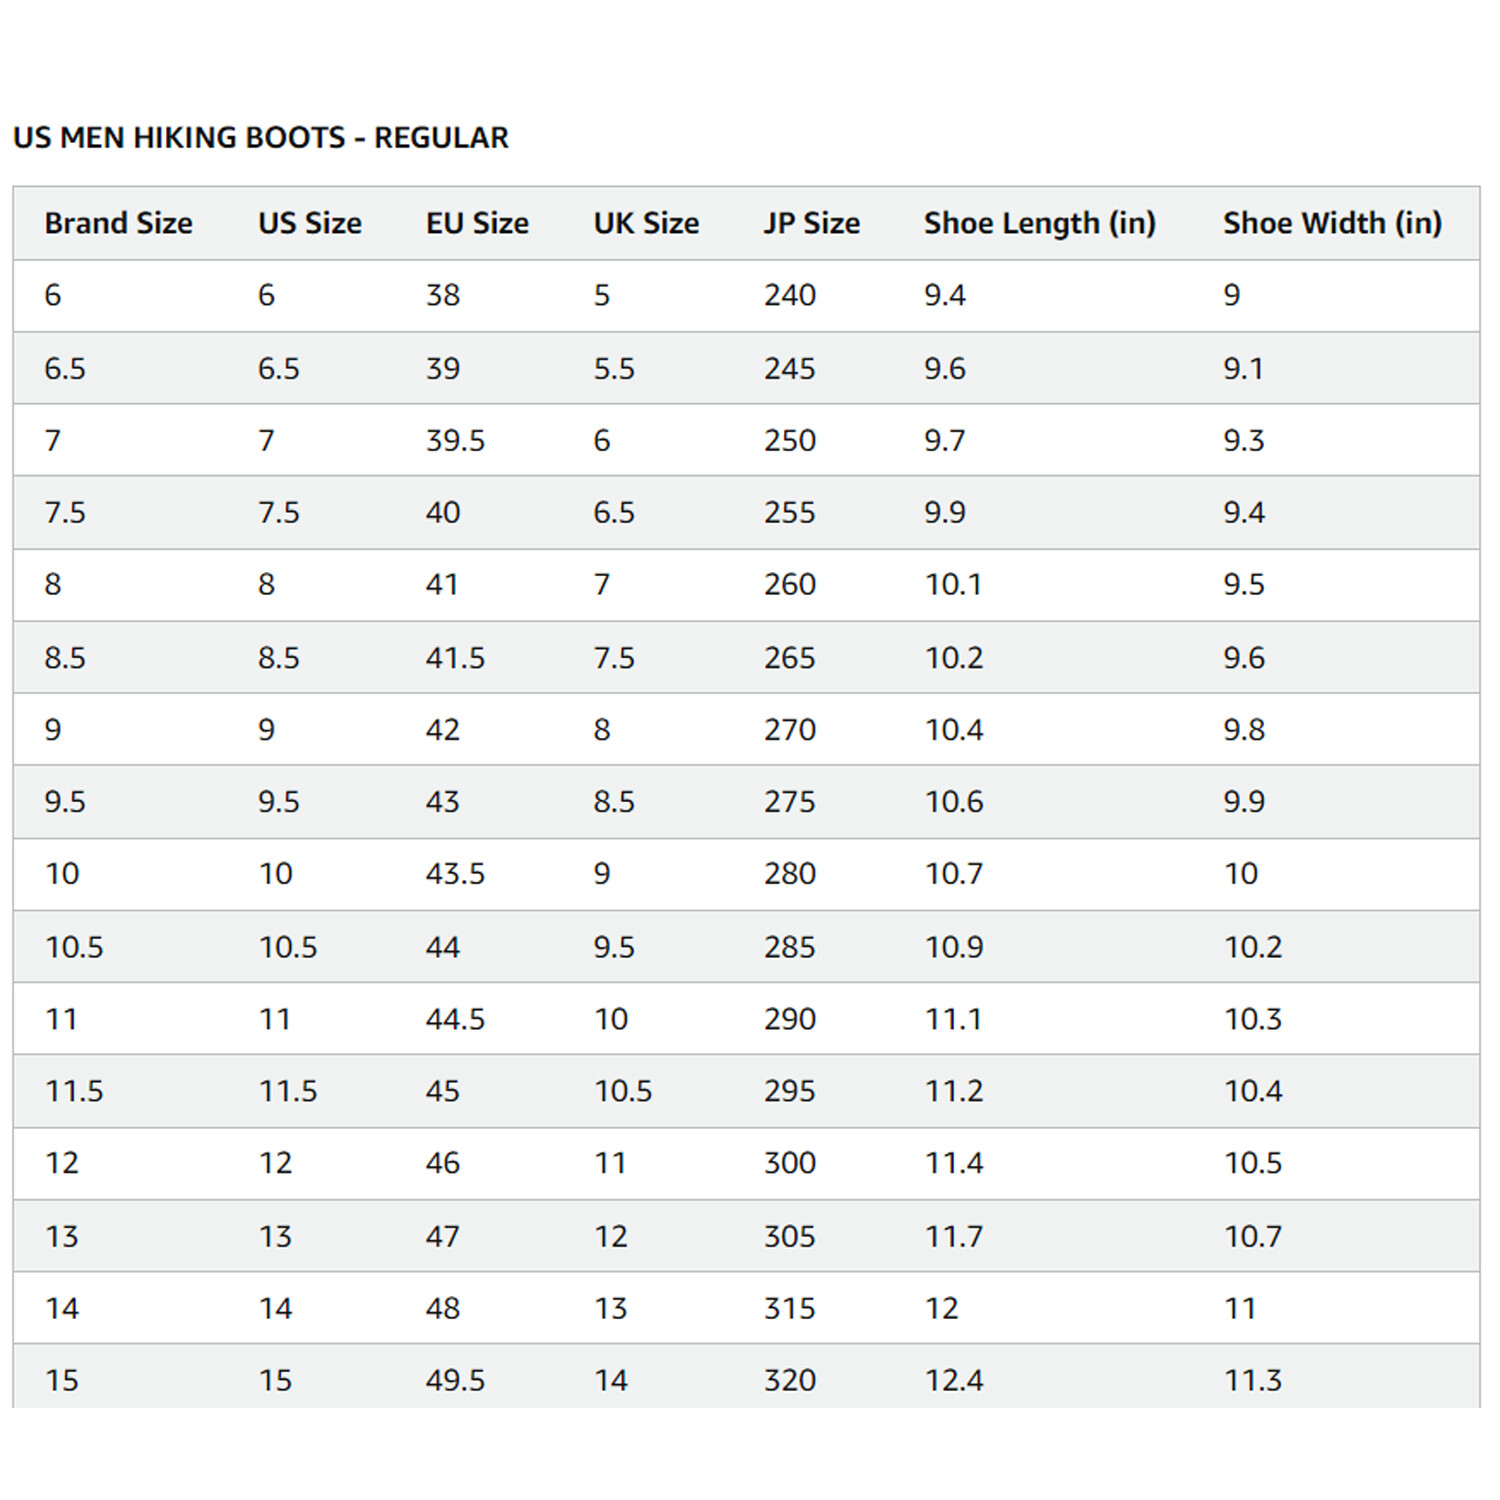Click the EU Size column header

point(477,223)
